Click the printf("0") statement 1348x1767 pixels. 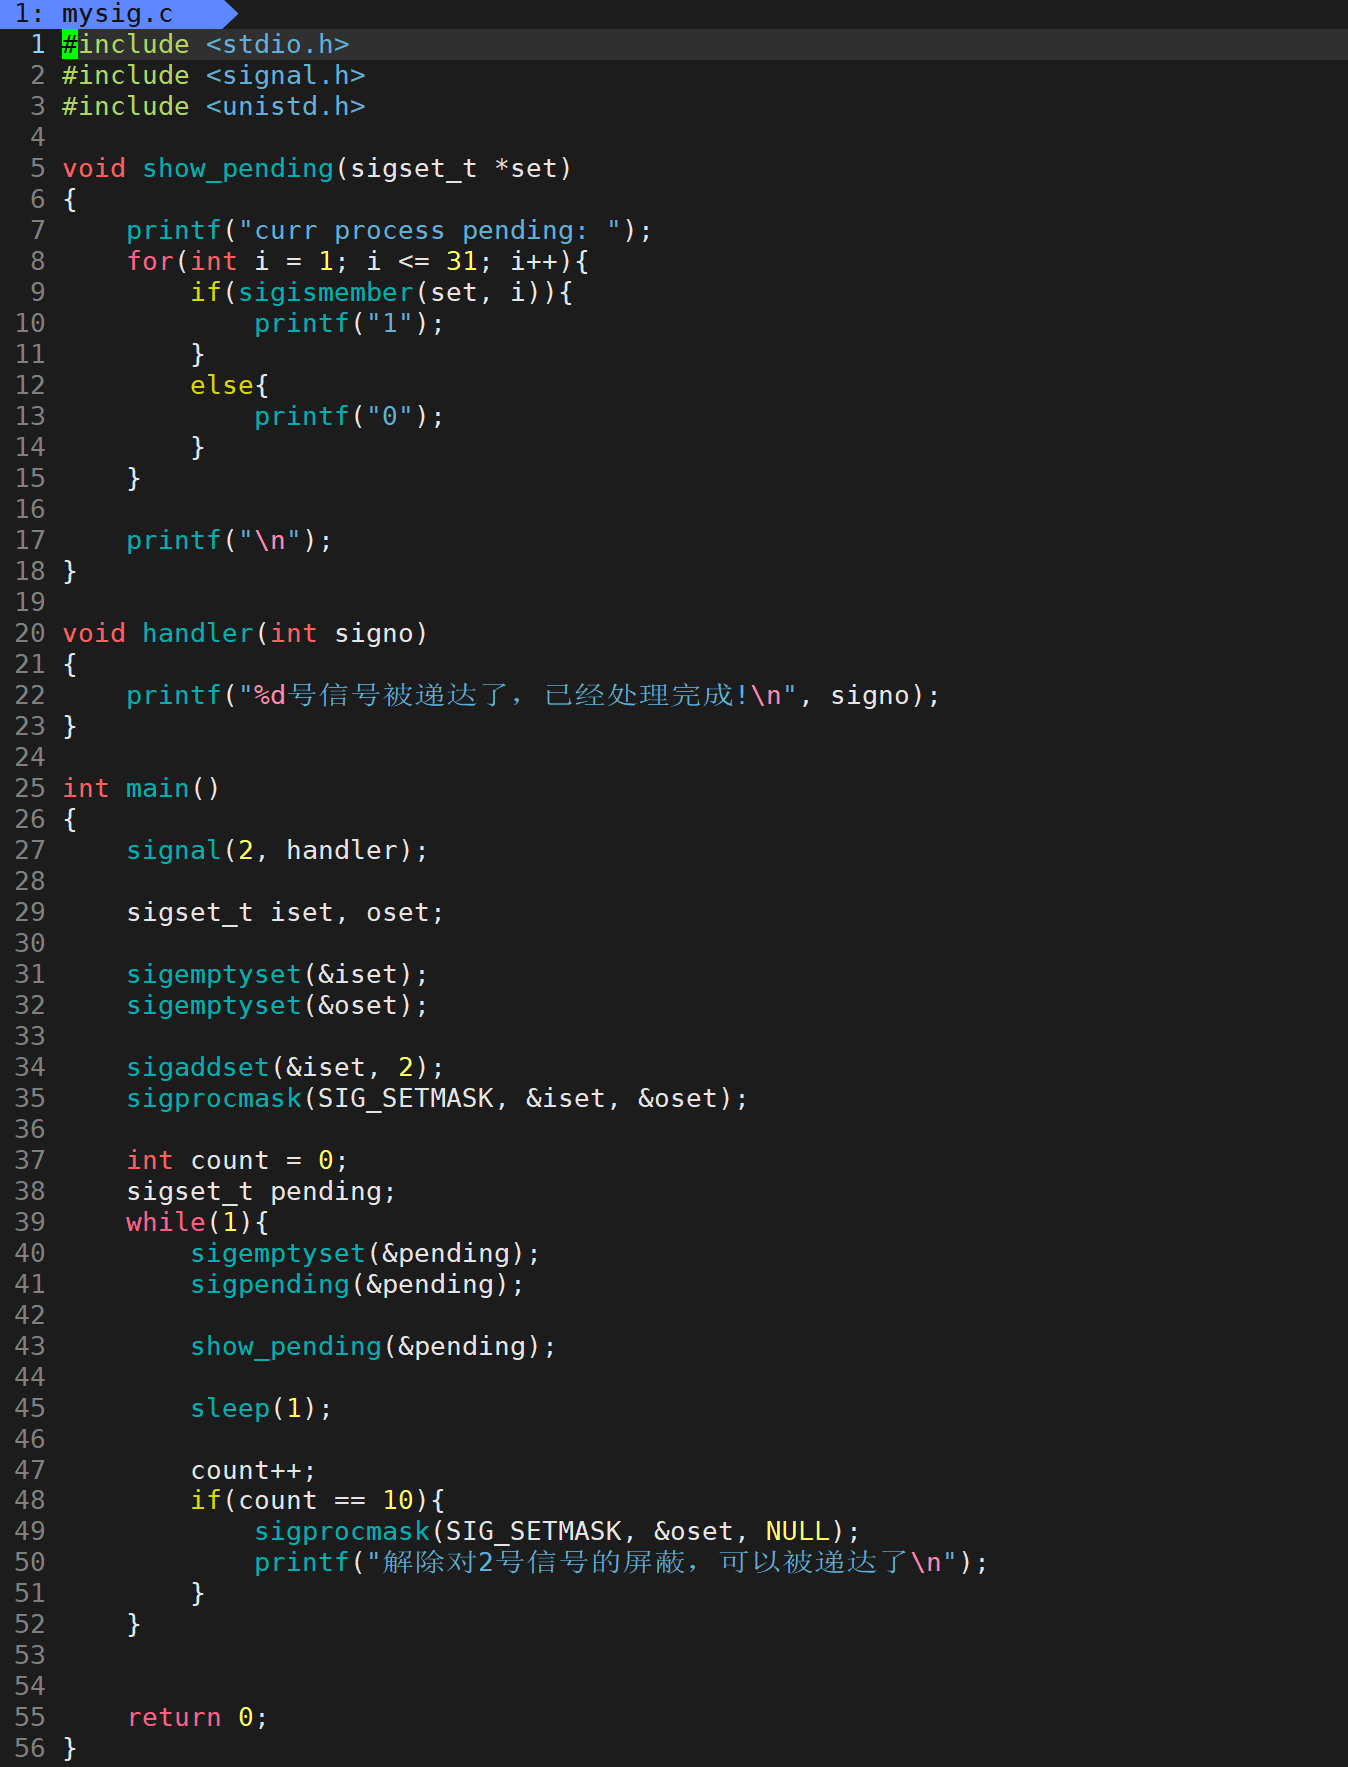coord(349,416)
